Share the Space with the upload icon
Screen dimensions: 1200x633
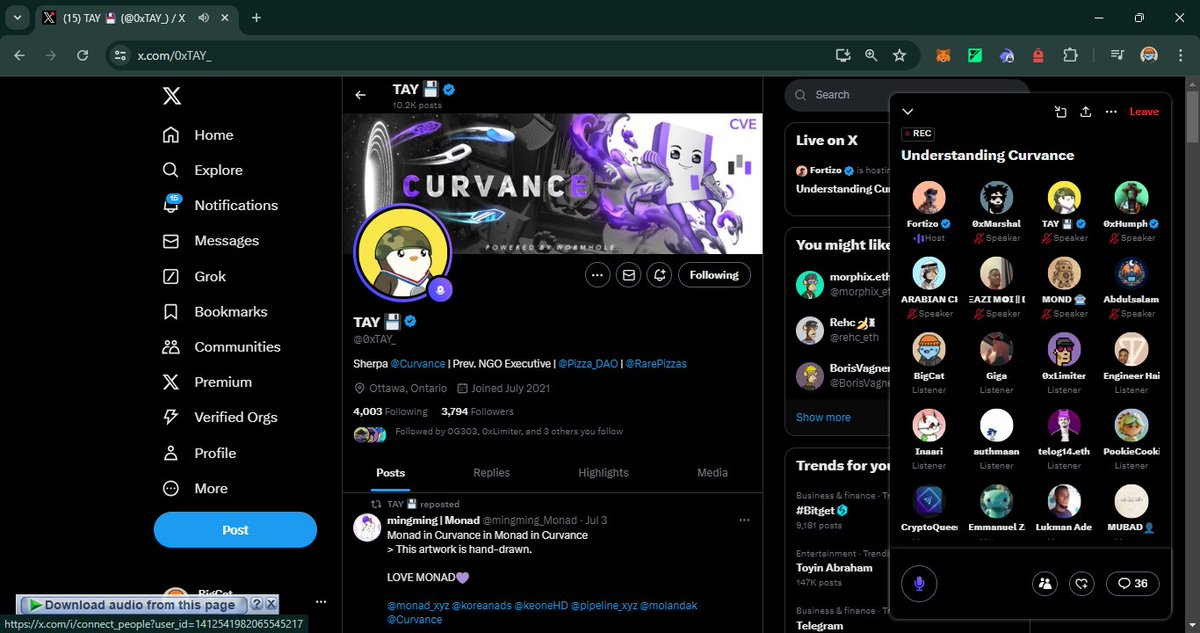point(1086,112)
